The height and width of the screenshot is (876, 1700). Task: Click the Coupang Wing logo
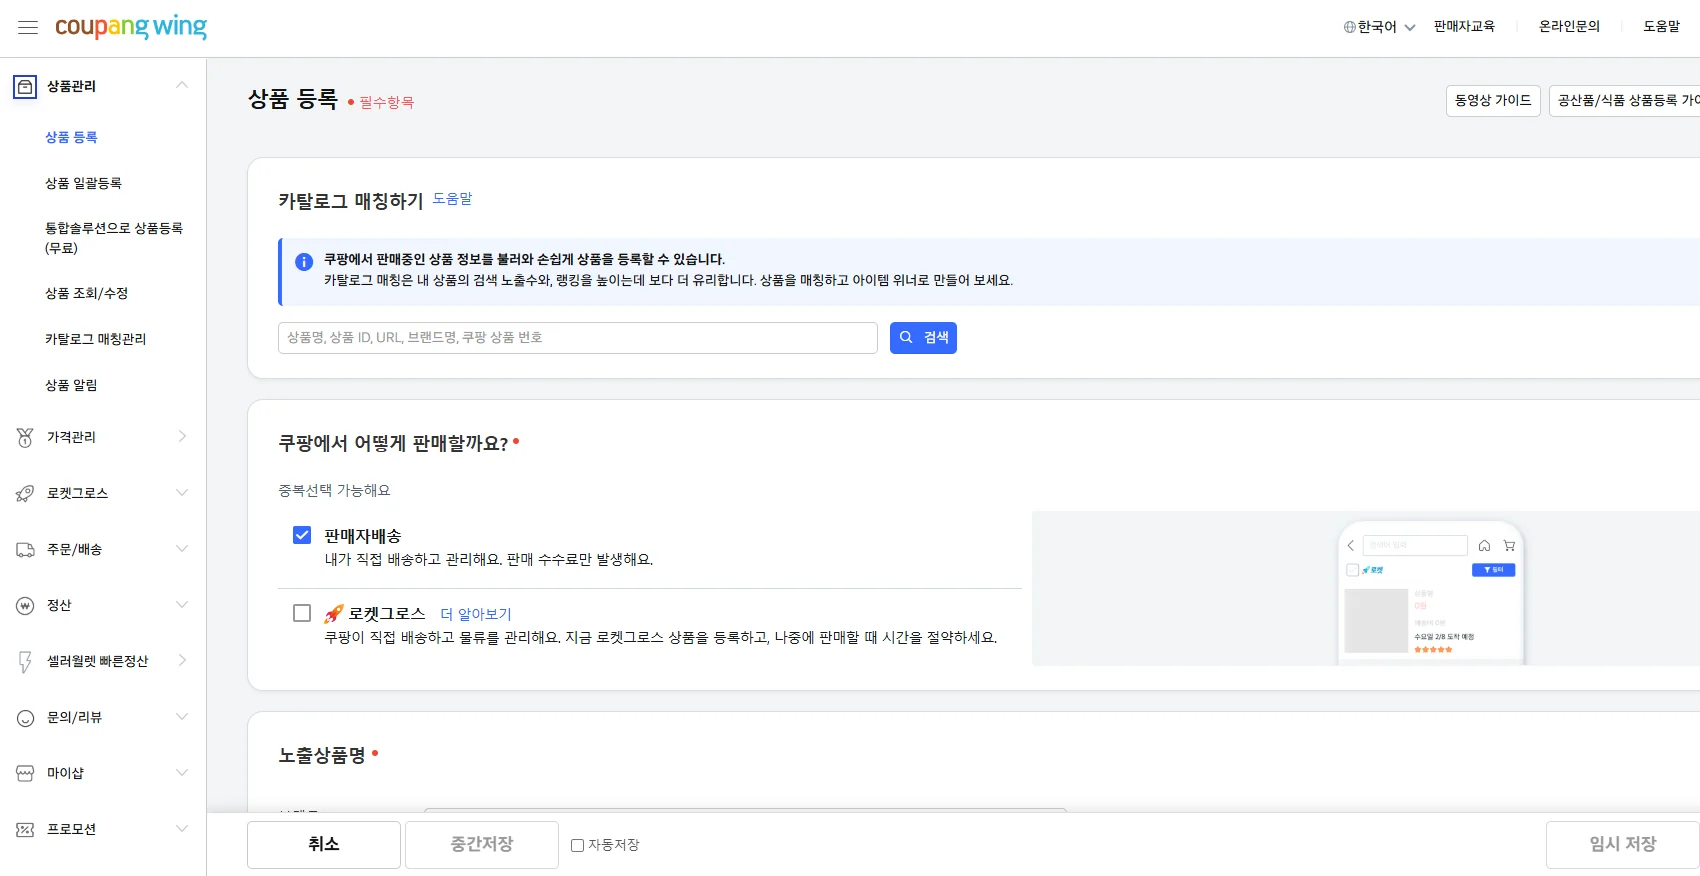click(x=131, y=27)
